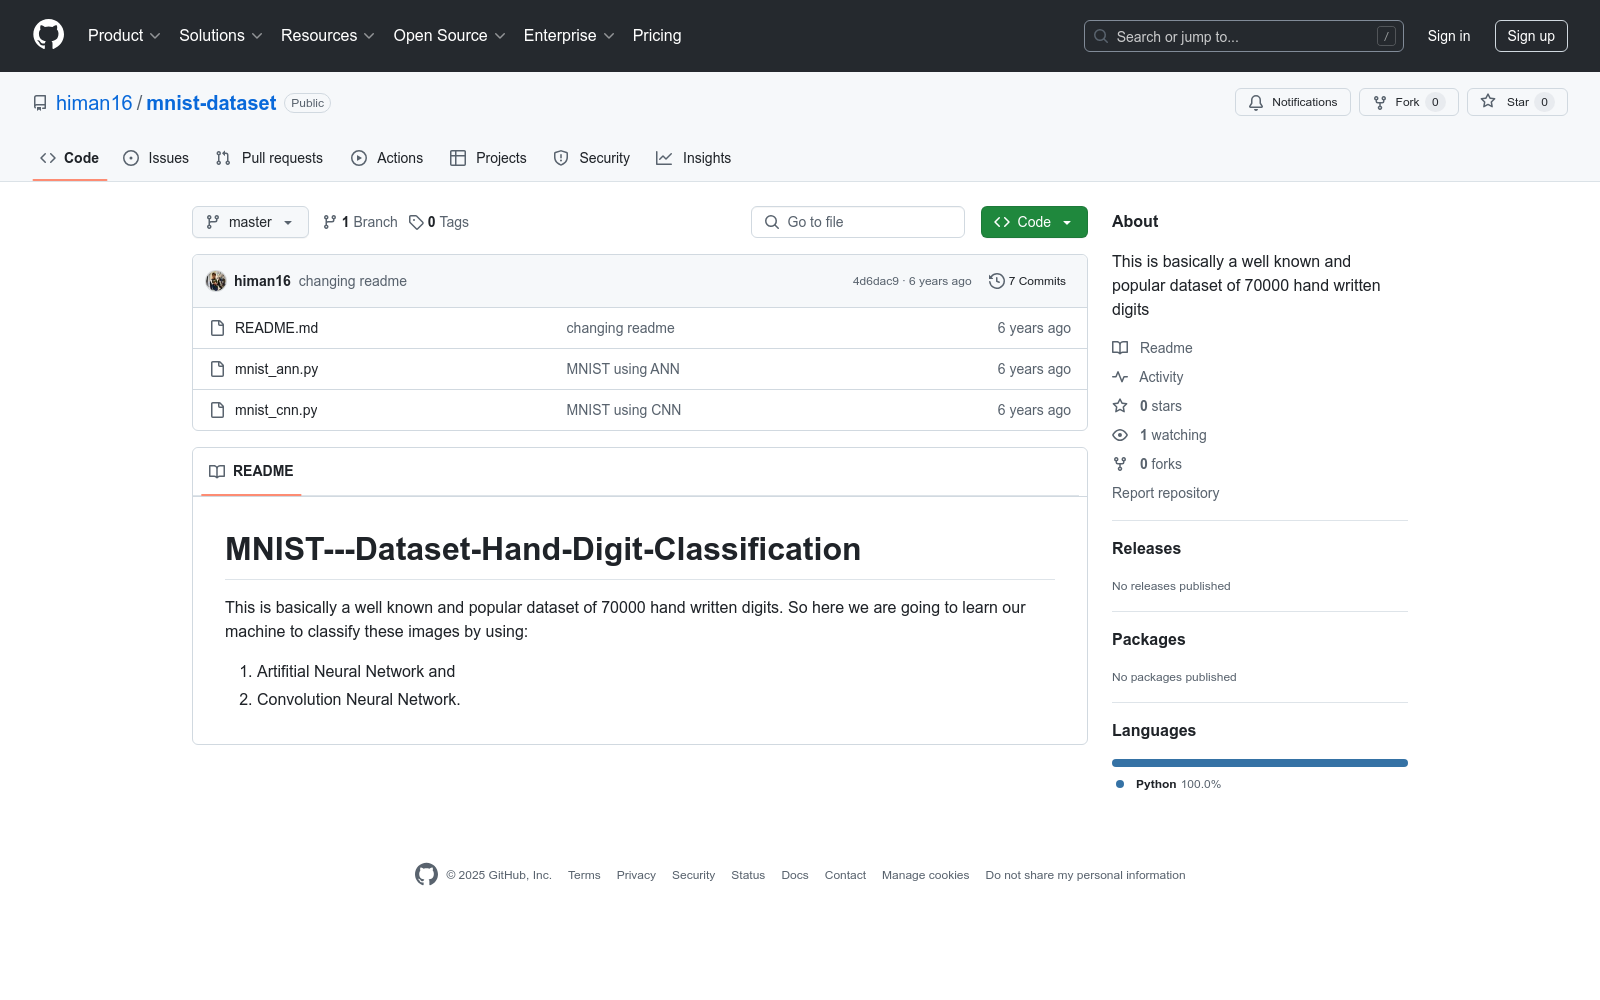Open the footer Privacy link
The width and height of the screenshot is (1600, 1000).
[x=636, y=875]
